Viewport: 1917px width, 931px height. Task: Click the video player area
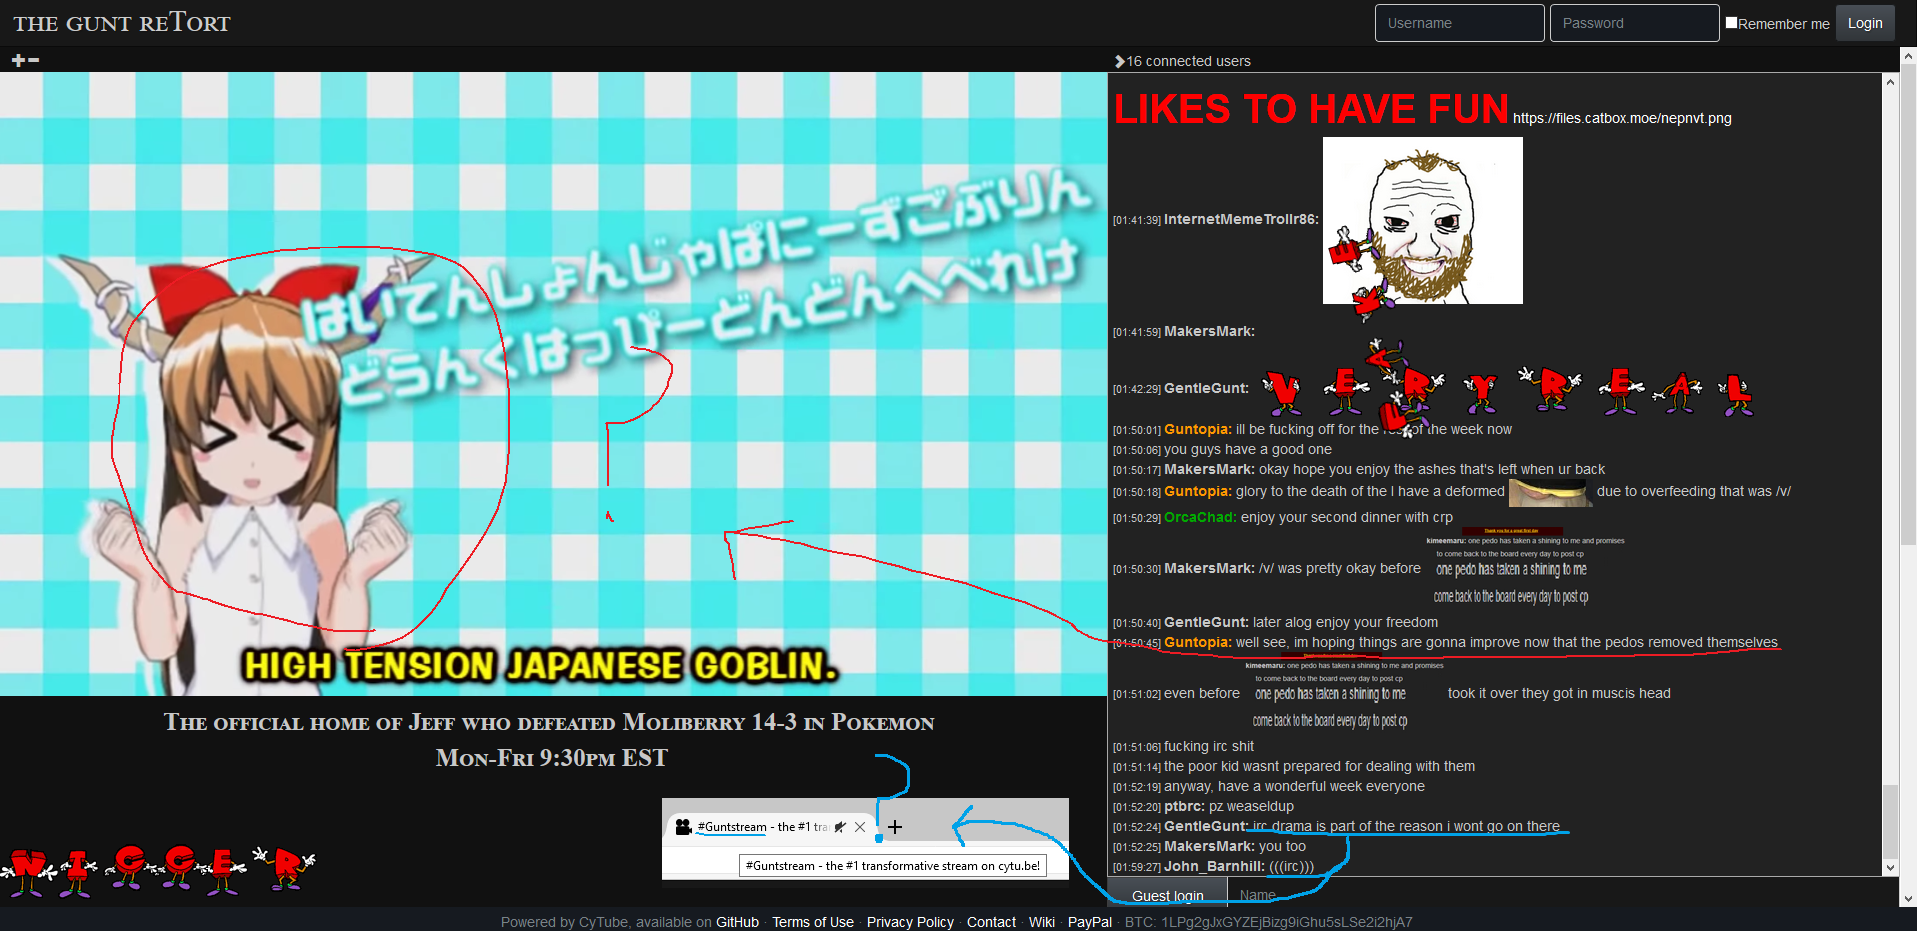[553, 384]
